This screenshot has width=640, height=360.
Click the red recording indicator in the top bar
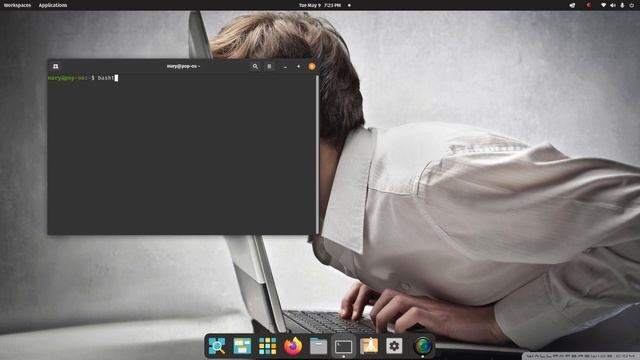tap(589, 5)
